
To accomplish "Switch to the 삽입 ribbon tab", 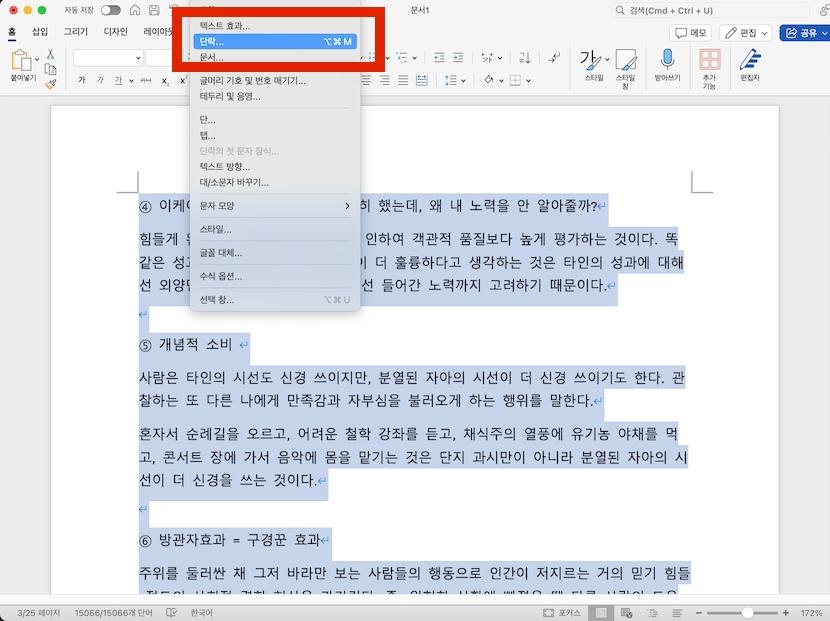I will click(x=40, y=32).
